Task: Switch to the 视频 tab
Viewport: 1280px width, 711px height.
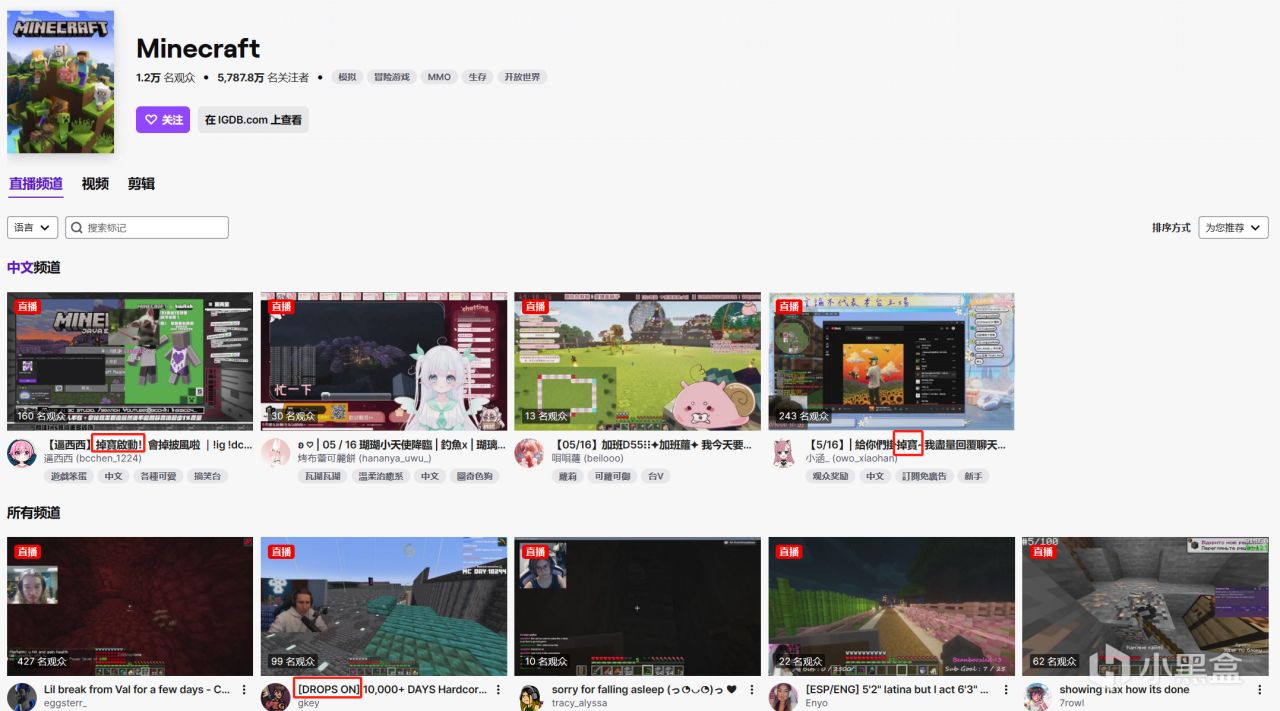Action: (x=95, y=184)
